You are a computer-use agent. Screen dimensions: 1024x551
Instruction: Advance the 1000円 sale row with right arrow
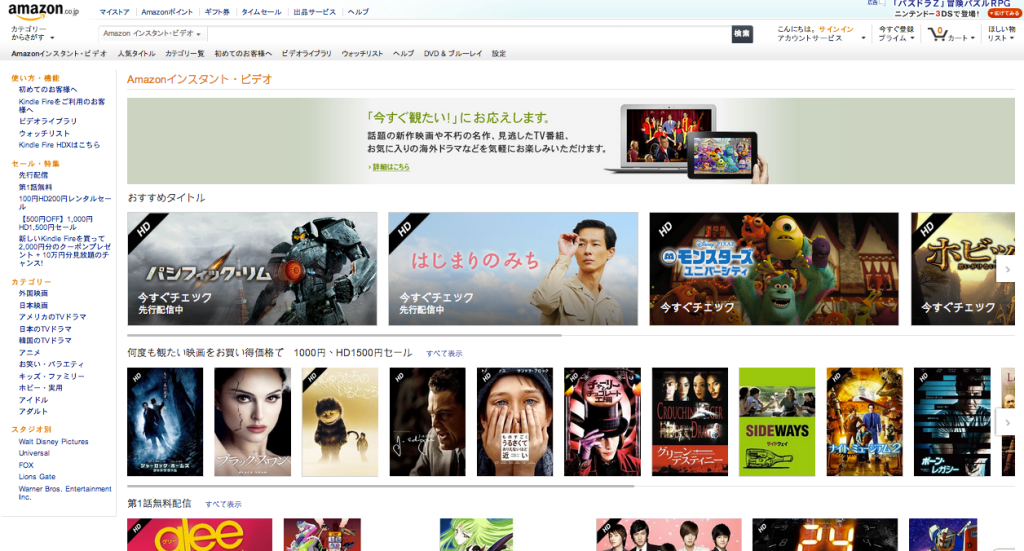tap(1006, 422)
